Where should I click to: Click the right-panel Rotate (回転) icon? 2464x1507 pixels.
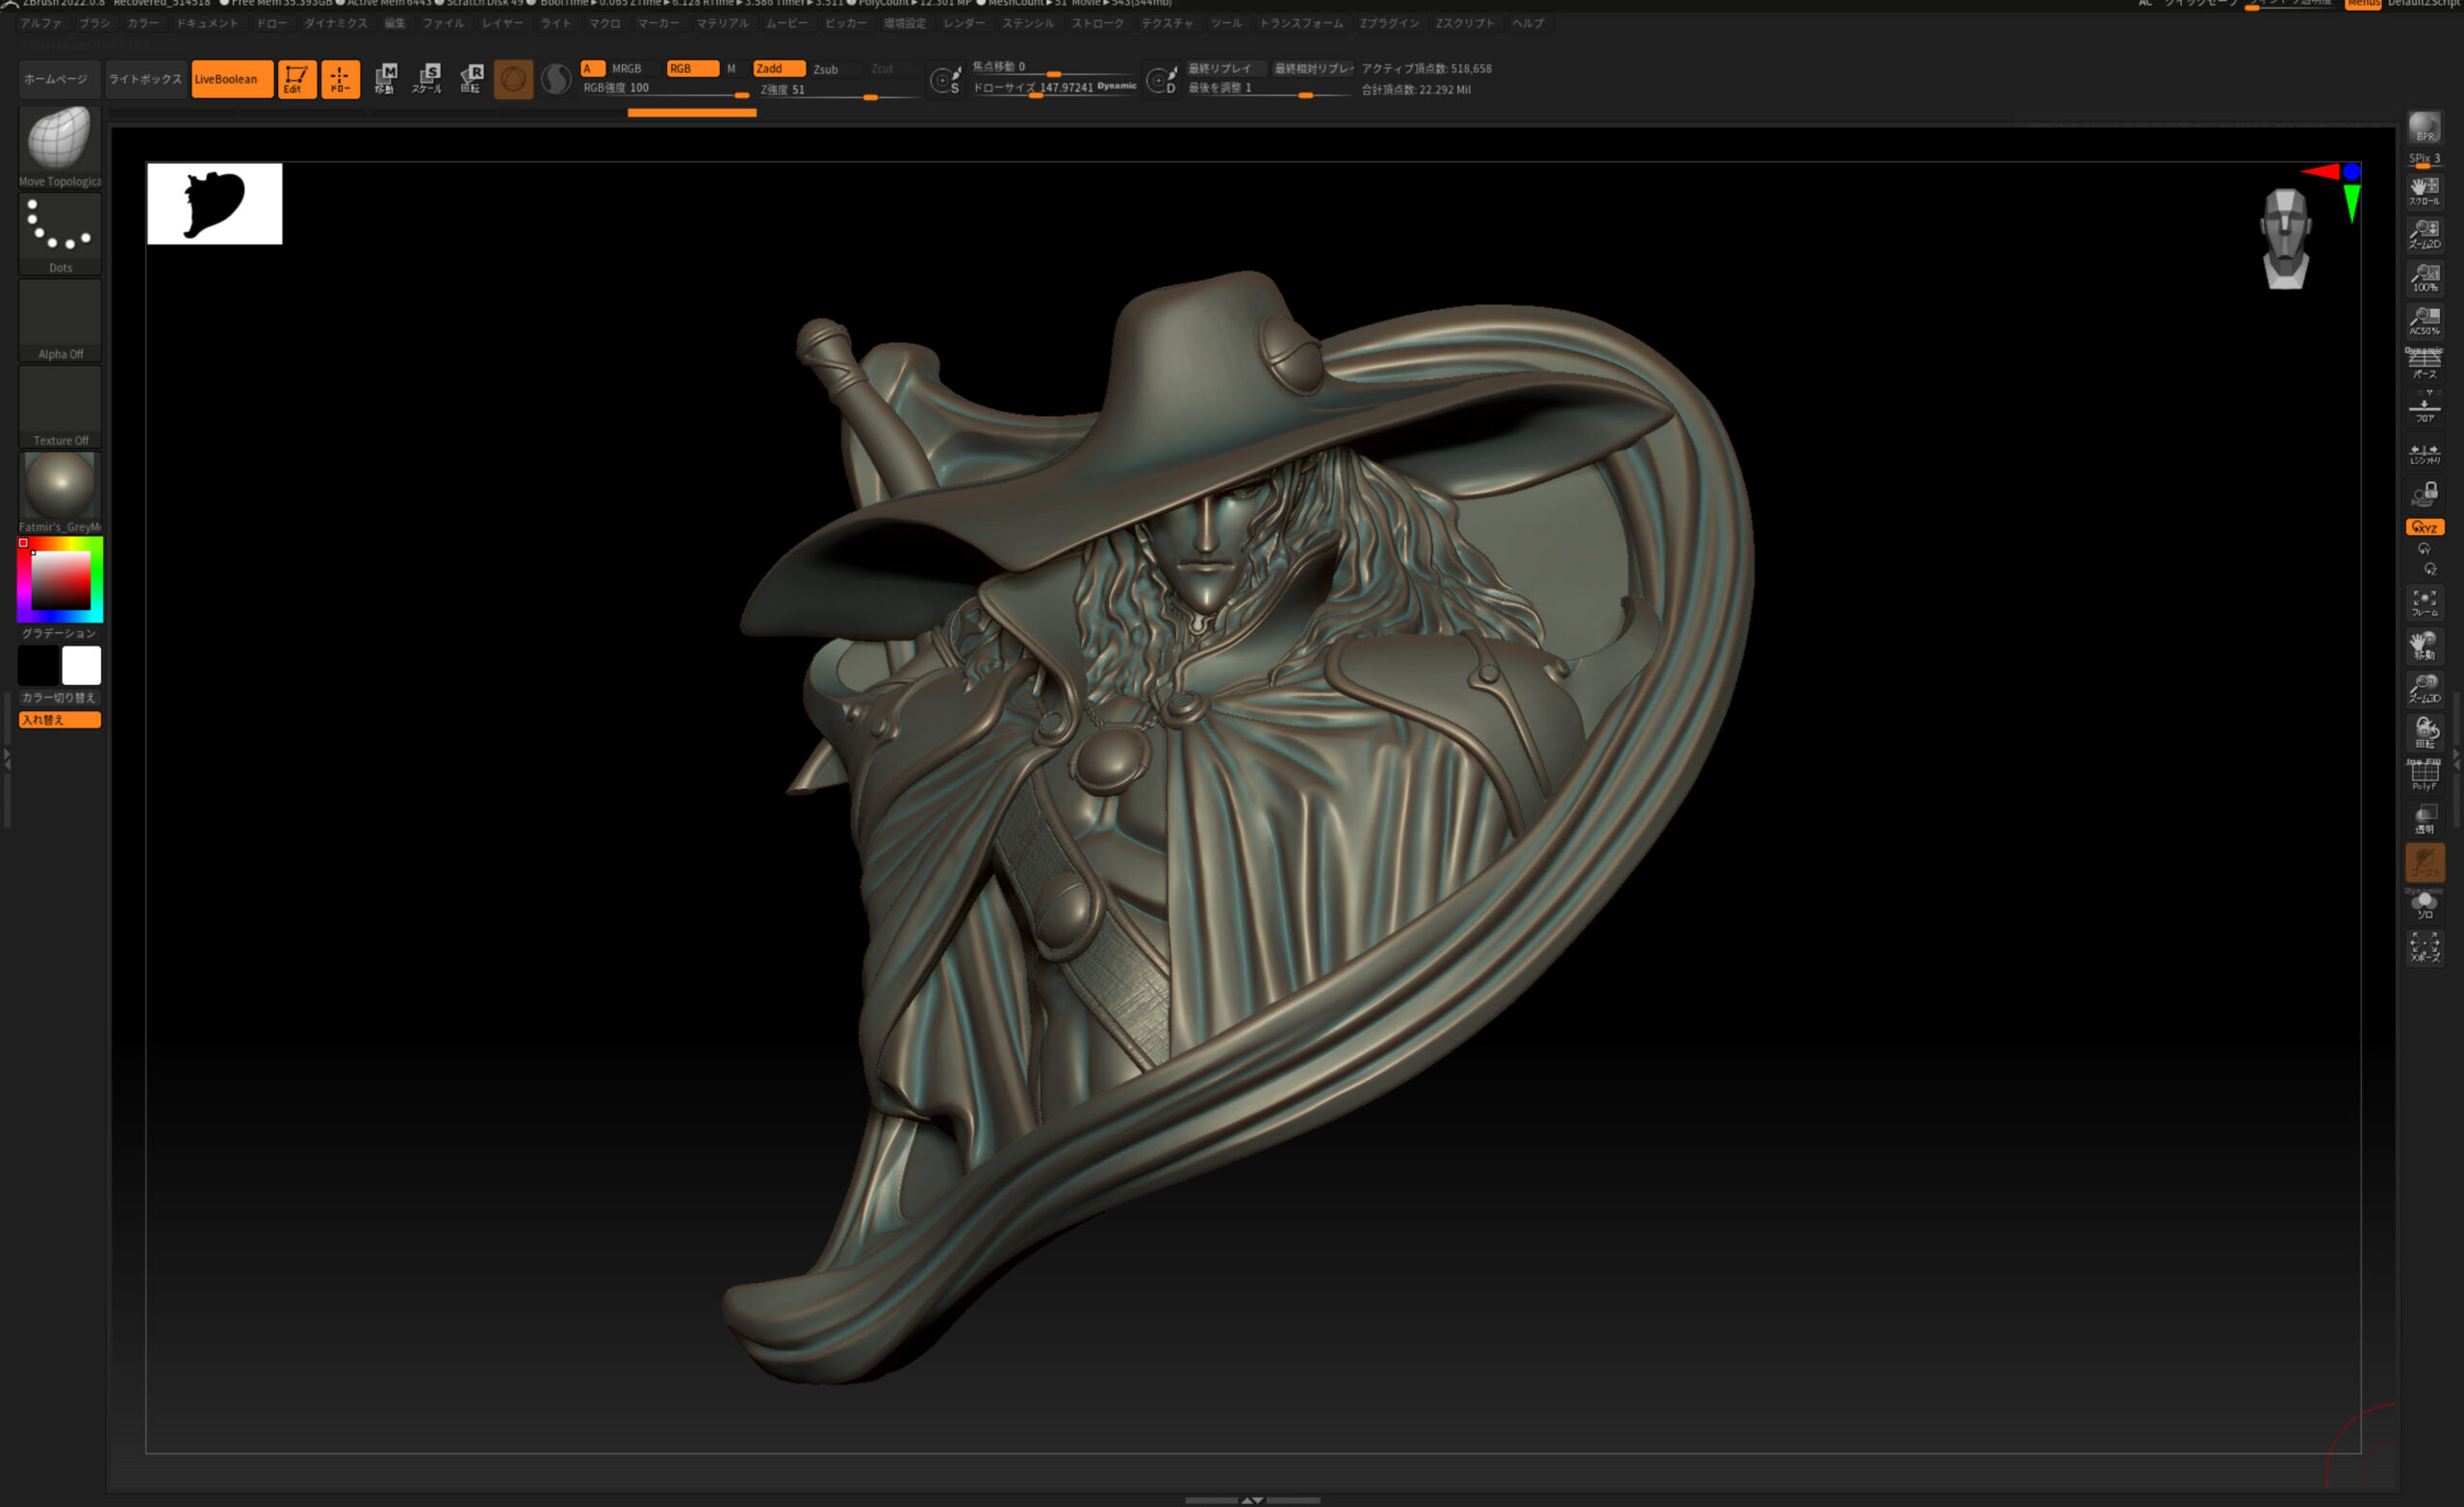2424,731
